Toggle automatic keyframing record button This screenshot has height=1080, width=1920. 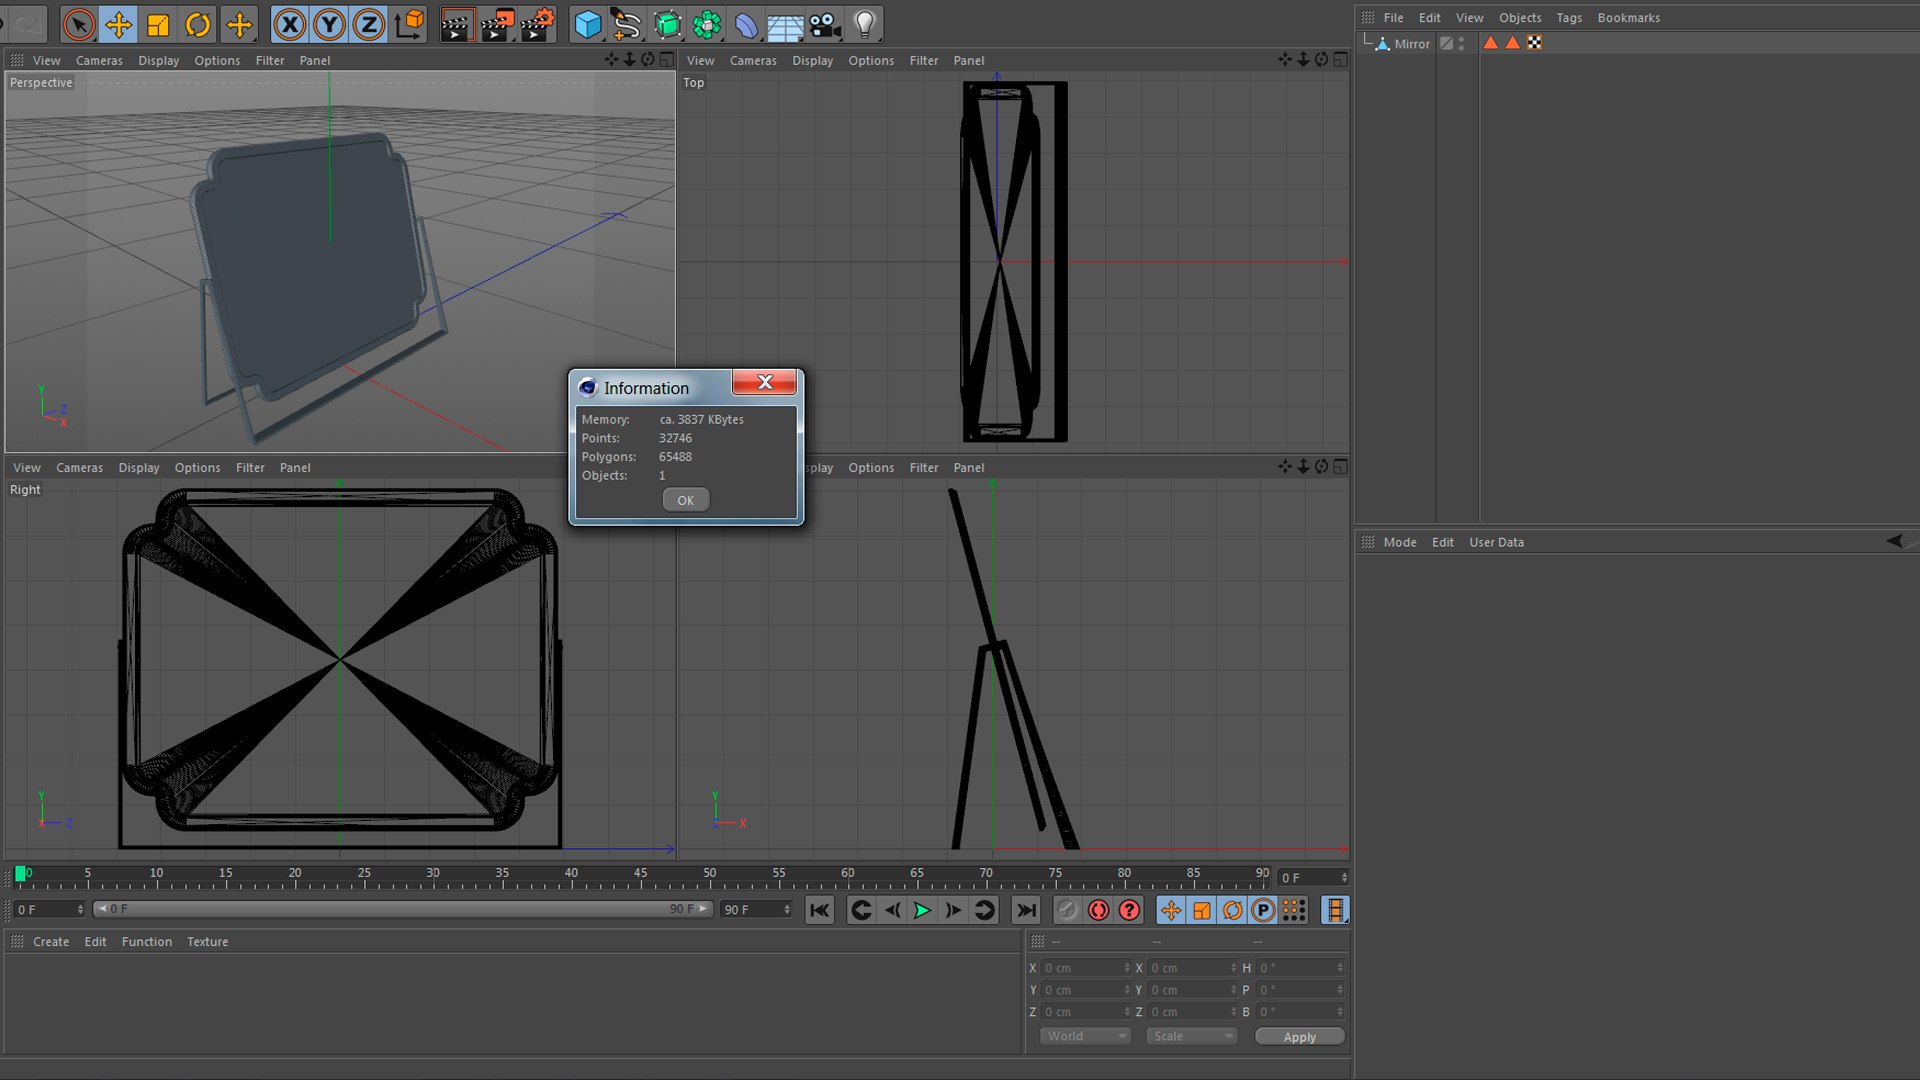[1098, 910]
